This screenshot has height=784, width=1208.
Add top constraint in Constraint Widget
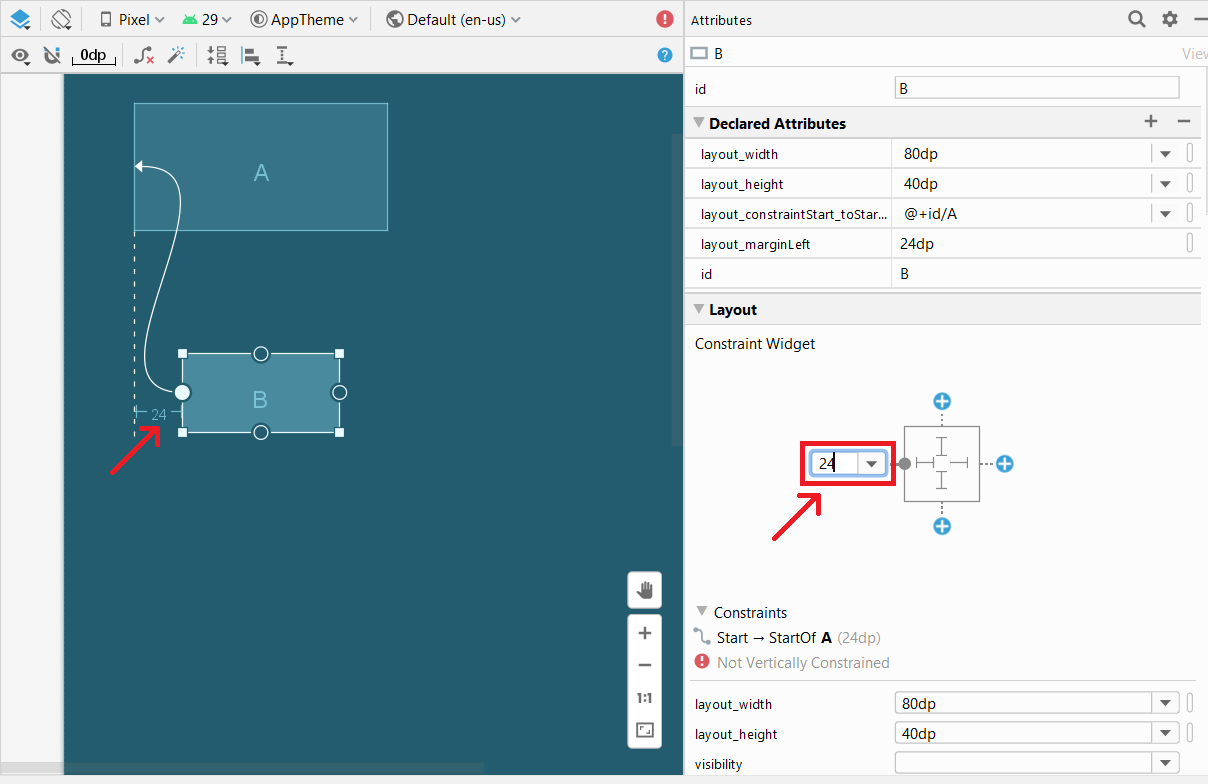[942, 401]
